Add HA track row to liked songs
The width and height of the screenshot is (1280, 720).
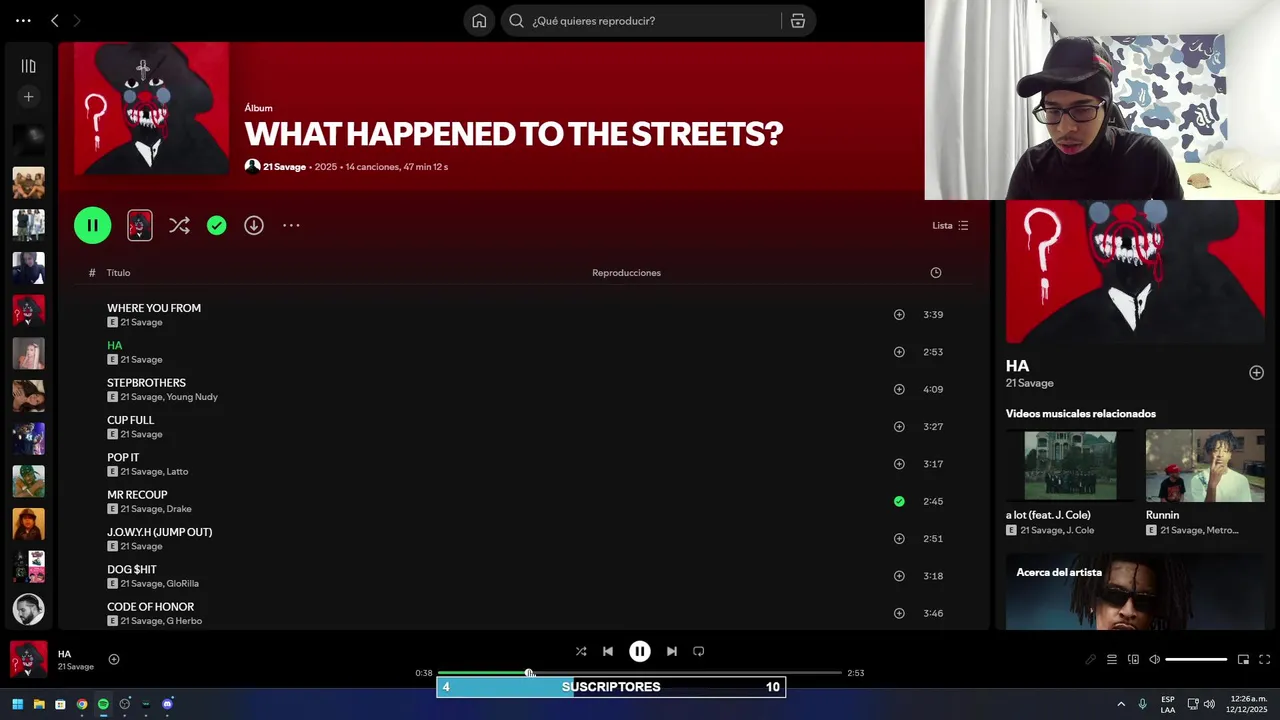[899, 352]
